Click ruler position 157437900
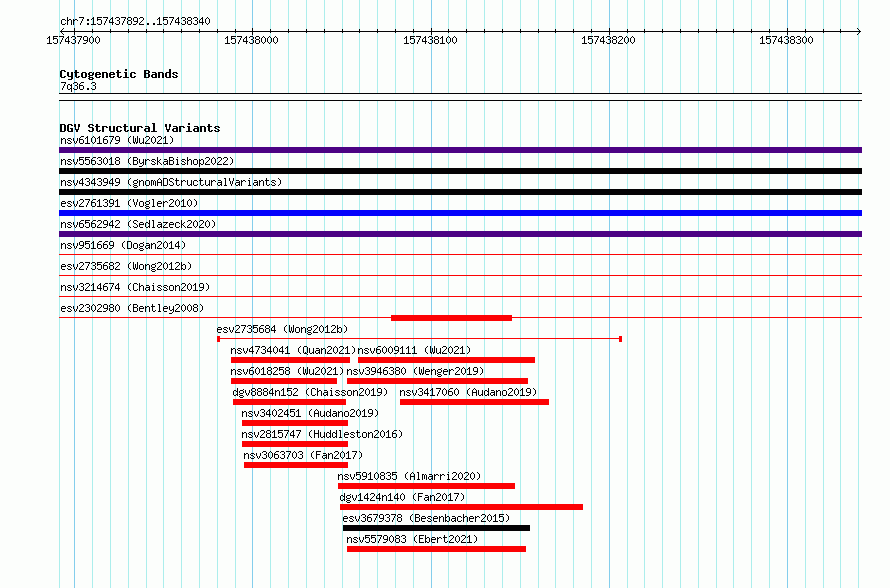This screenshot has width=890, height=588. [x=73, y=40]
